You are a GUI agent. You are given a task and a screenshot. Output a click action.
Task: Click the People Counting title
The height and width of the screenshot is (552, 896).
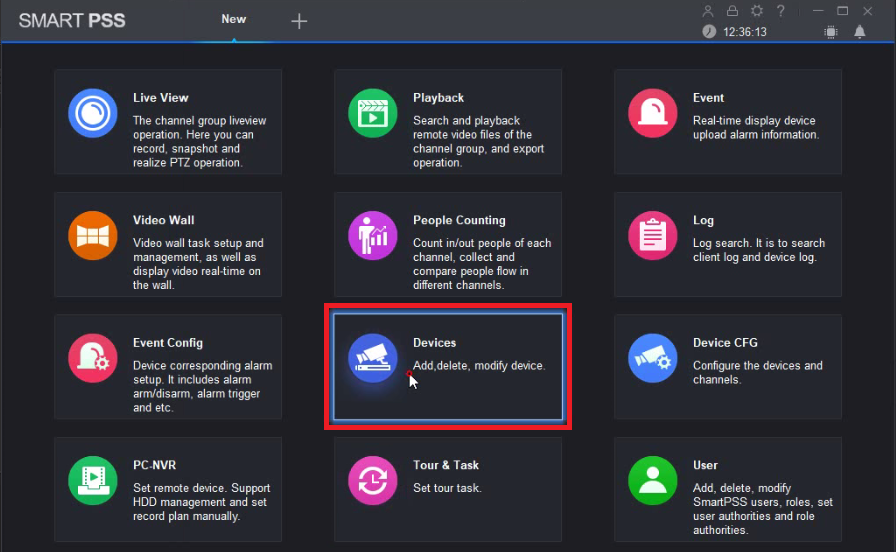[x=459, y=220]
